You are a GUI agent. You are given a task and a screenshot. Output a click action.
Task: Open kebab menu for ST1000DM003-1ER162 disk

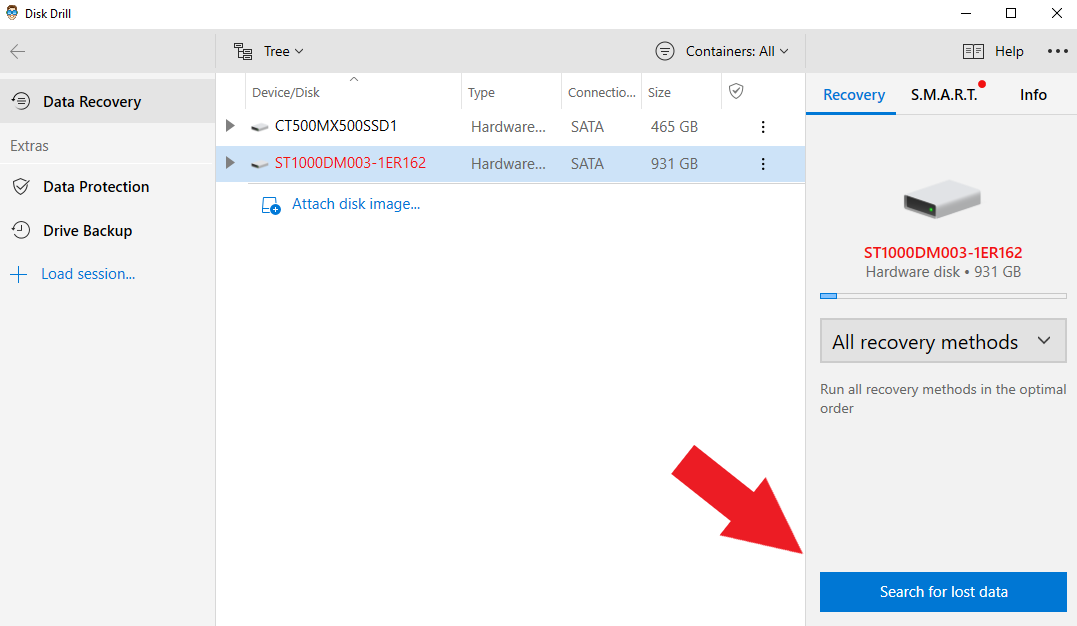point(763,164)
